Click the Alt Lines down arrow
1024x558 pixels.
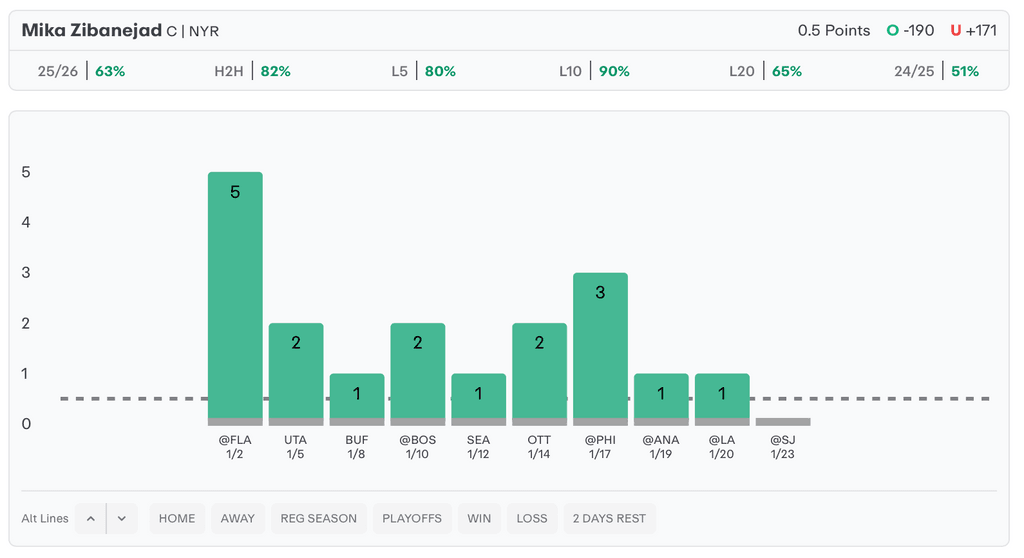coord(121,518)
